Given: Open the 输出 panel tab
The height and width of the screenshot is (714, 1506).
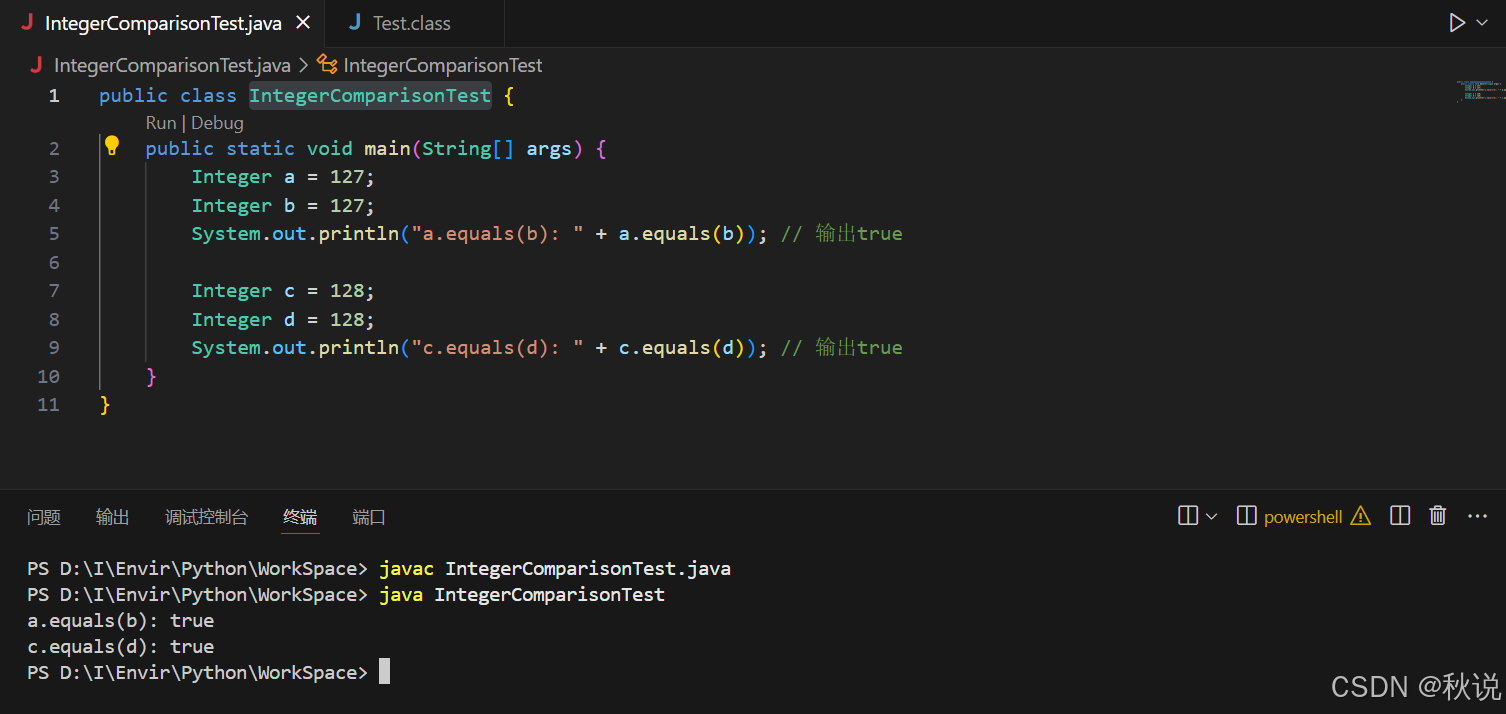Looking at the screenshot, I should pyautogui.click(x=113, y=517).
